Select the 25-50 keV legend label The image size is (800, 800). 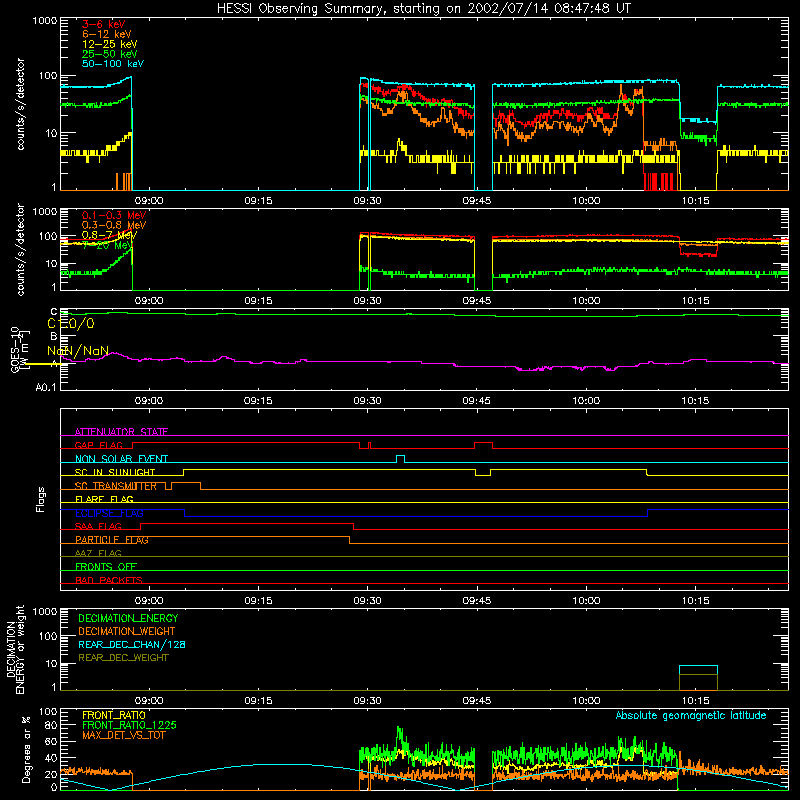[x=109, y=54]
